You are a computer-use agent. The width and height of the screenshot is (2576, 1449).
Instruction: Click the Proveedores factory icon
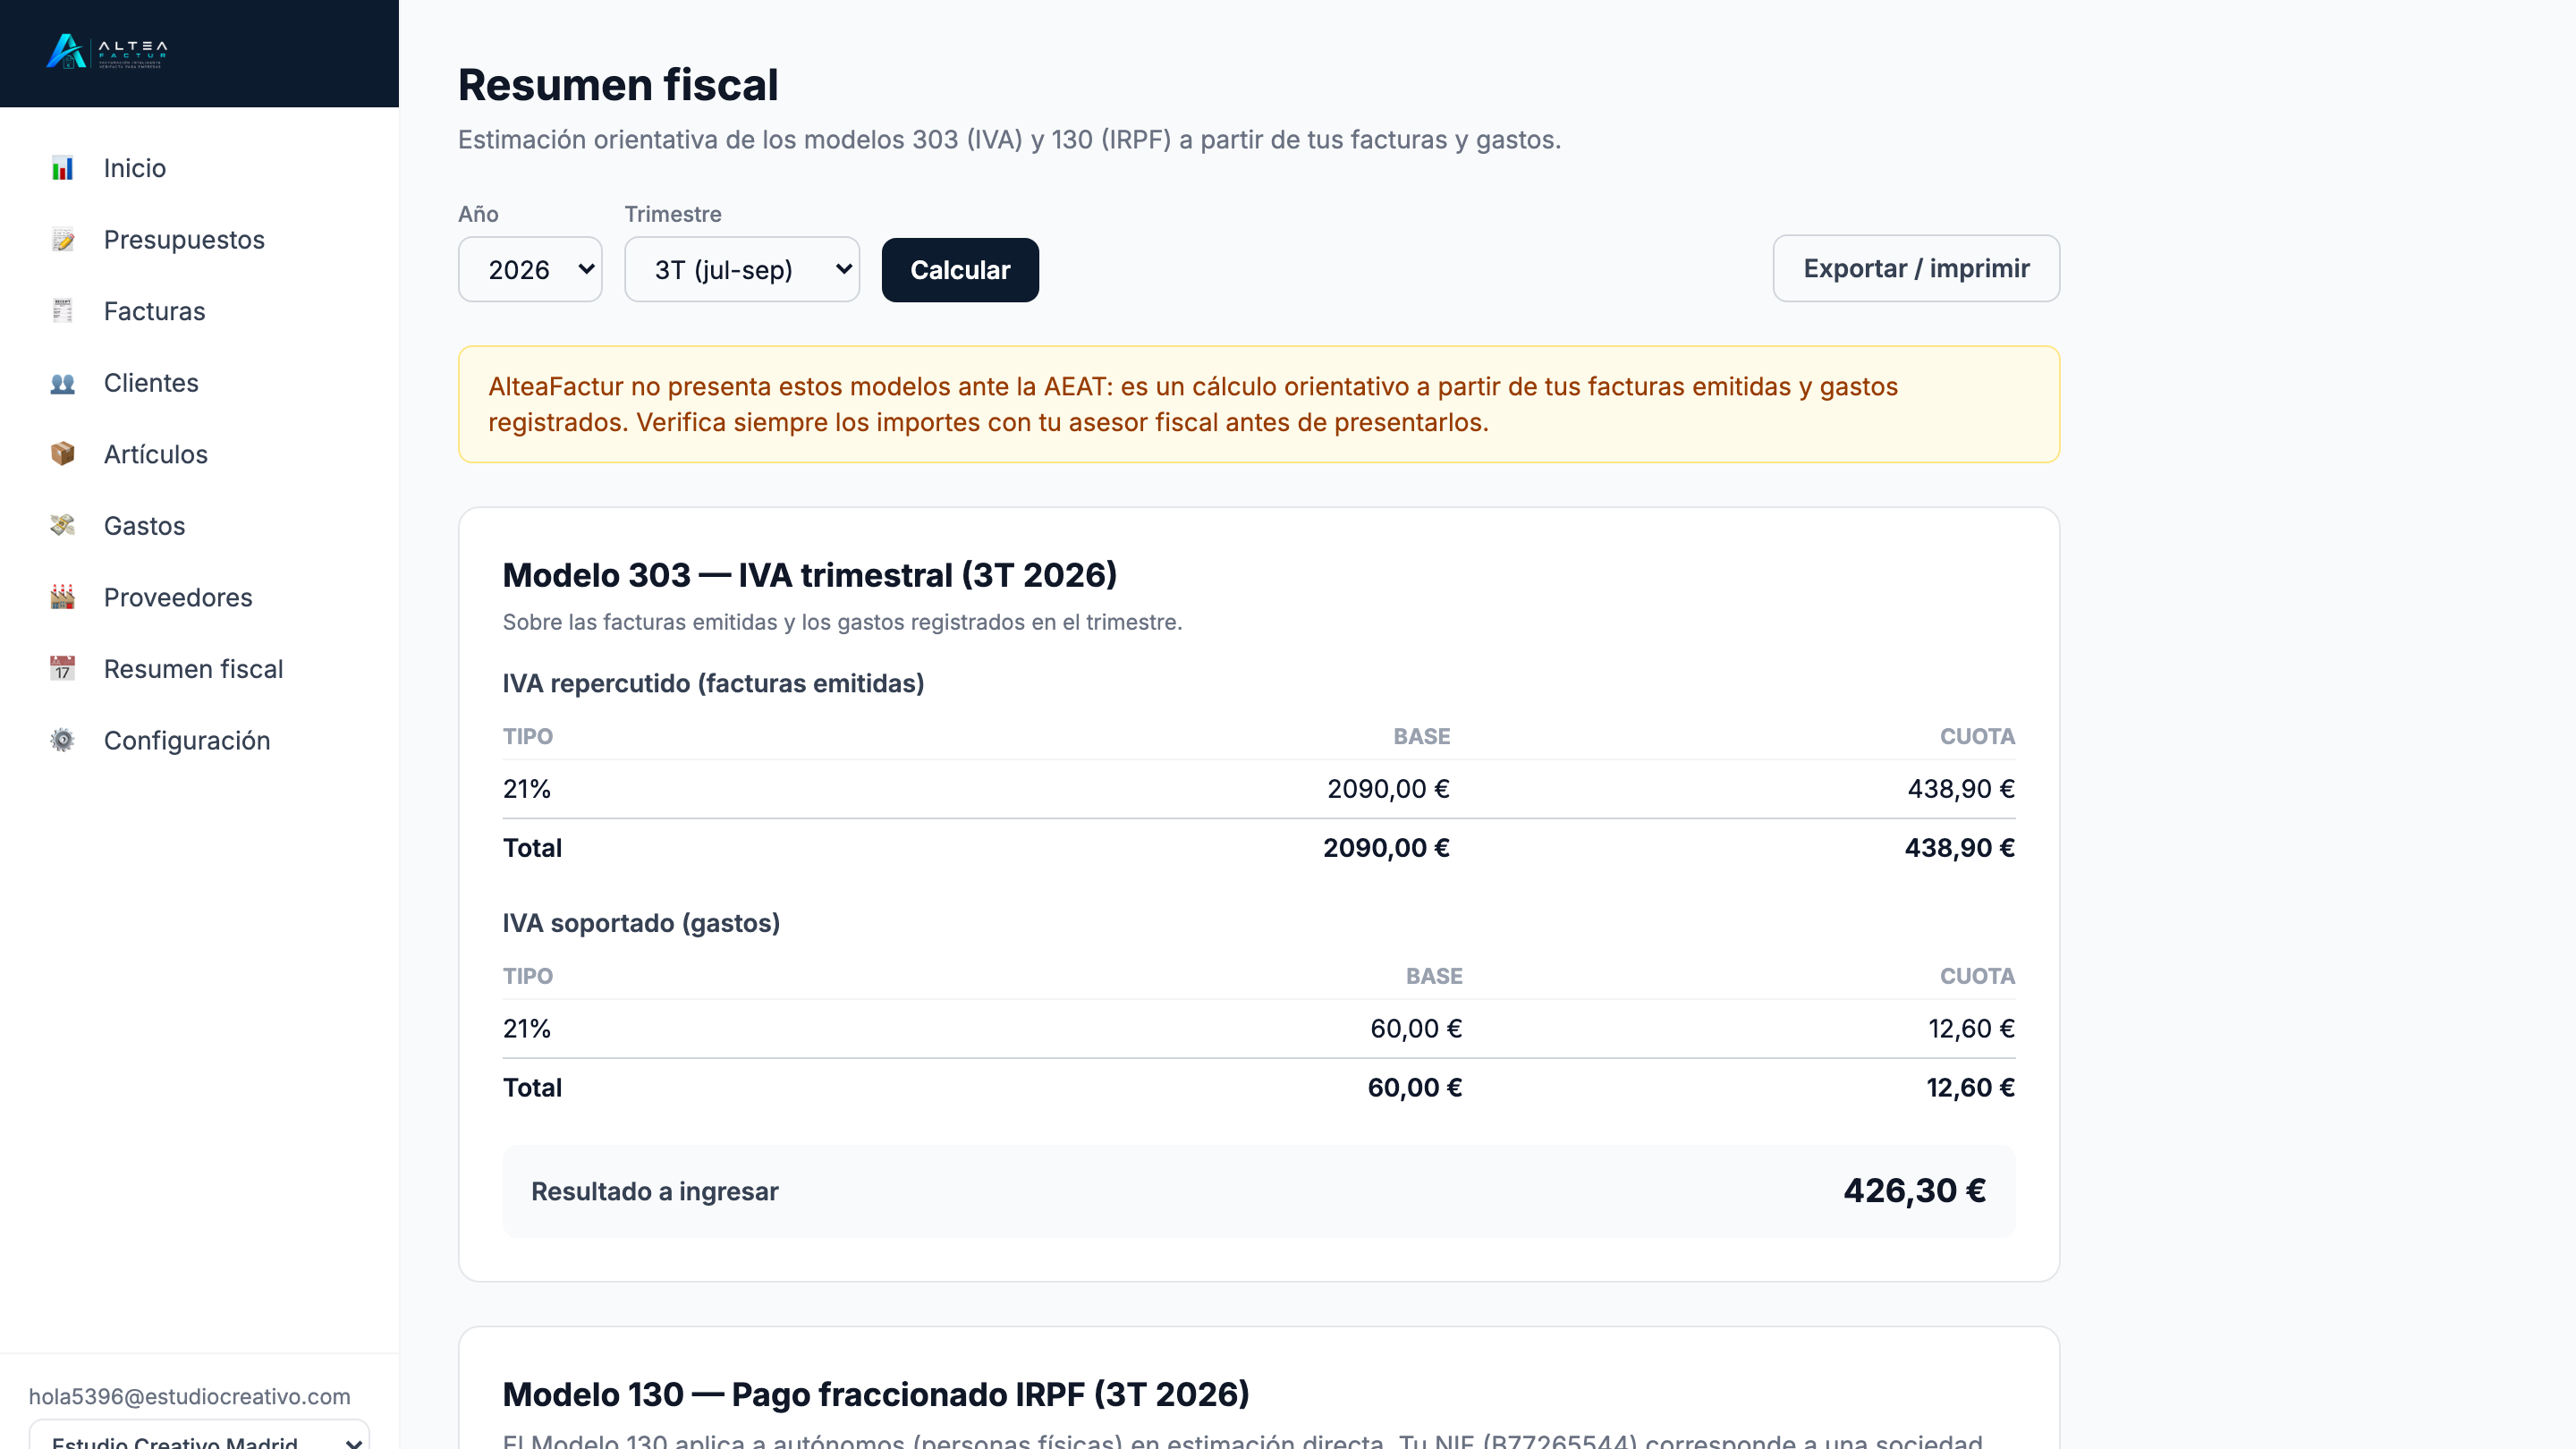[63, 597]
